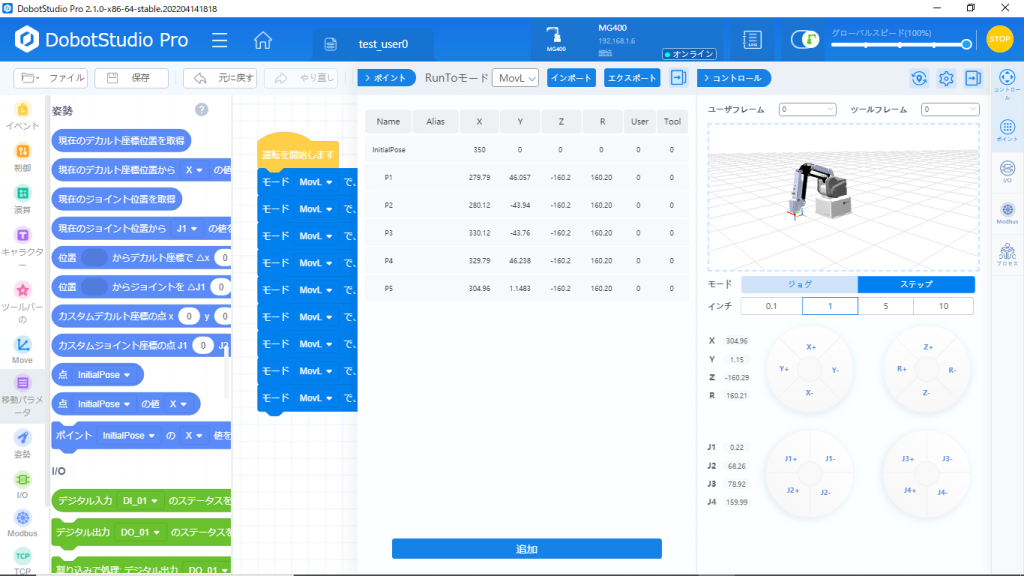Open the Move block category
Screen dimensions: 1024x576
(23, 350)
